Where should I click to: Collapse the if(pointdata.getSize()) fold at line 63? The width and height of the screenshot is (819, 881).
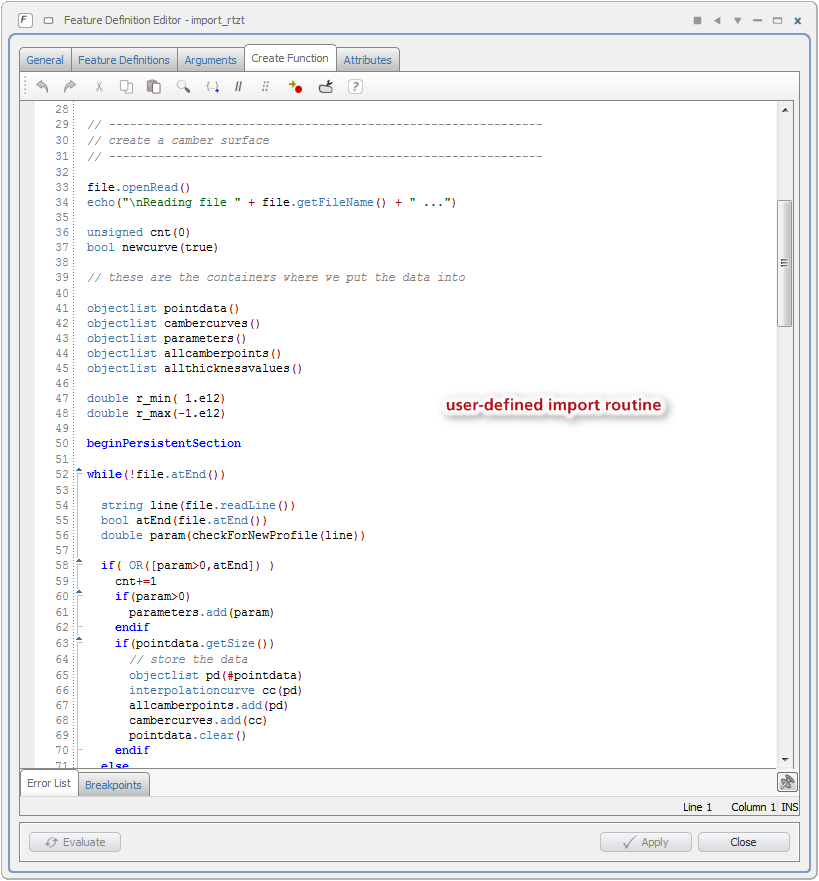[x=79, y=641]
